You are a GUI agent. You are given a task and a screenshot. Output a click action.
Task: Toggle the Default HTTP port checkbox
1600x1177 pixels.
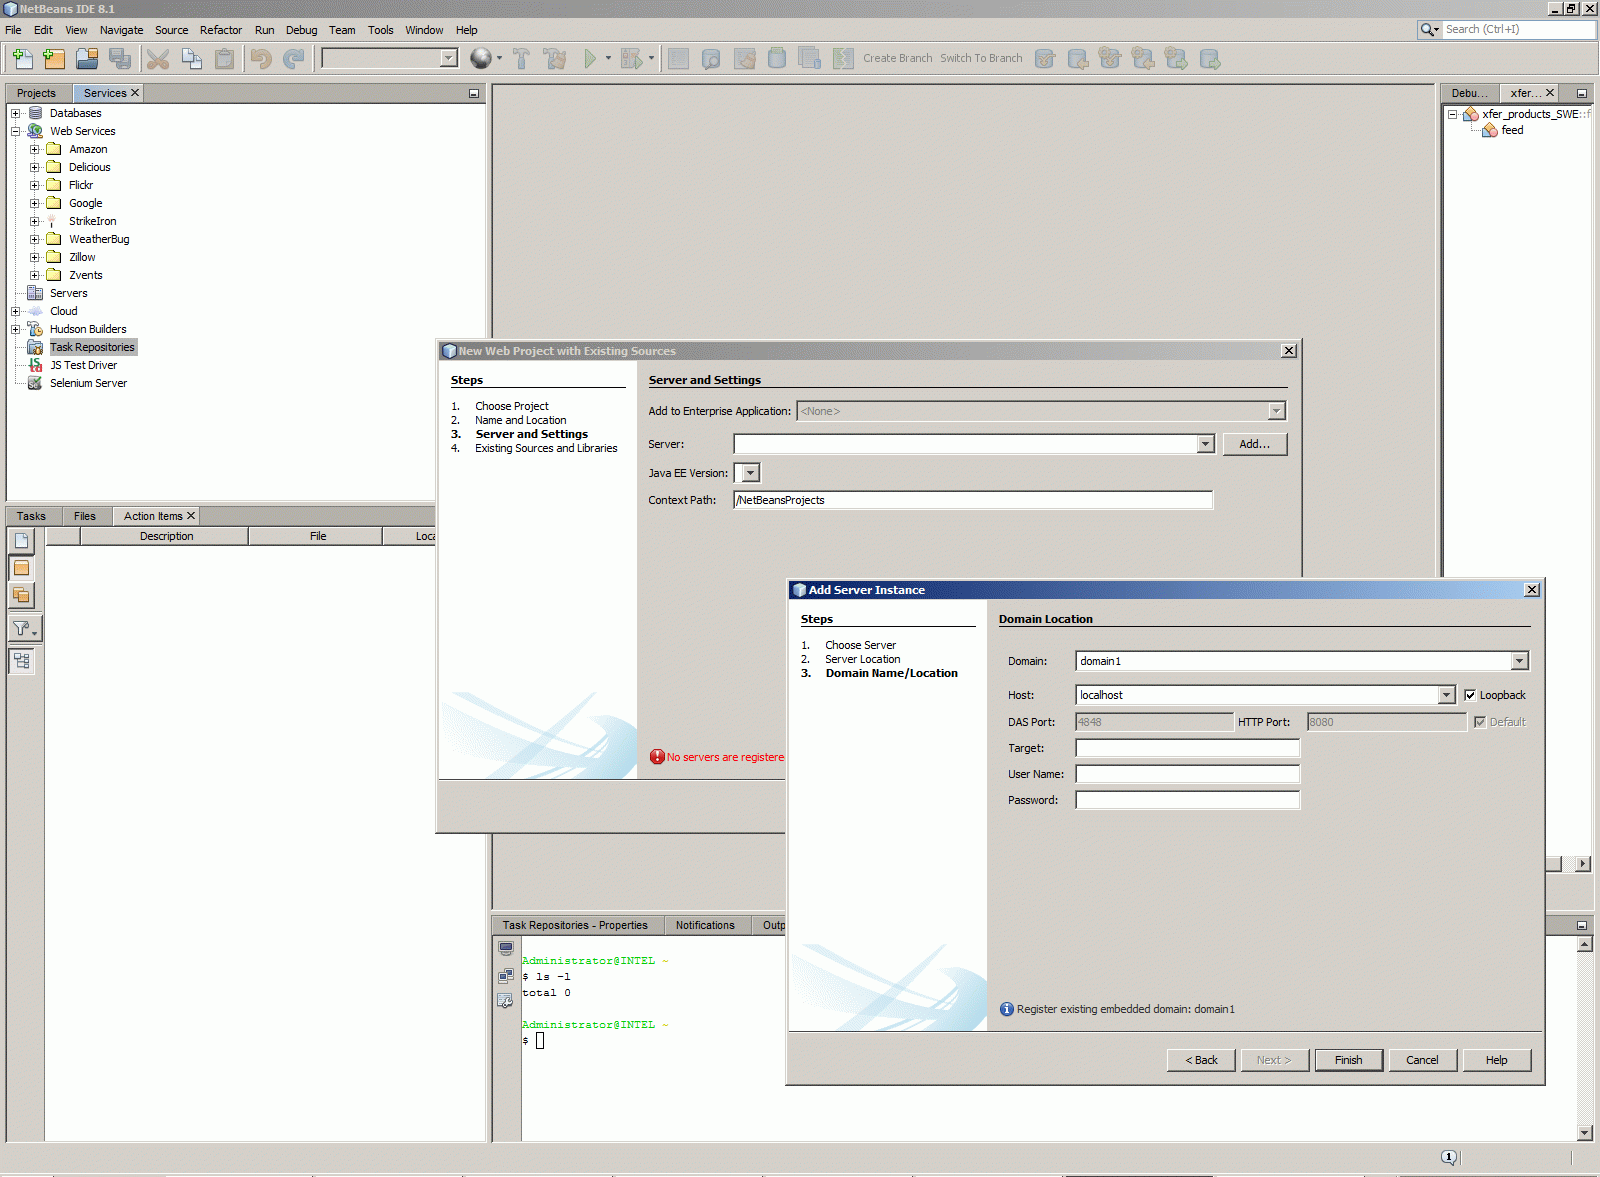point(1480,722)
